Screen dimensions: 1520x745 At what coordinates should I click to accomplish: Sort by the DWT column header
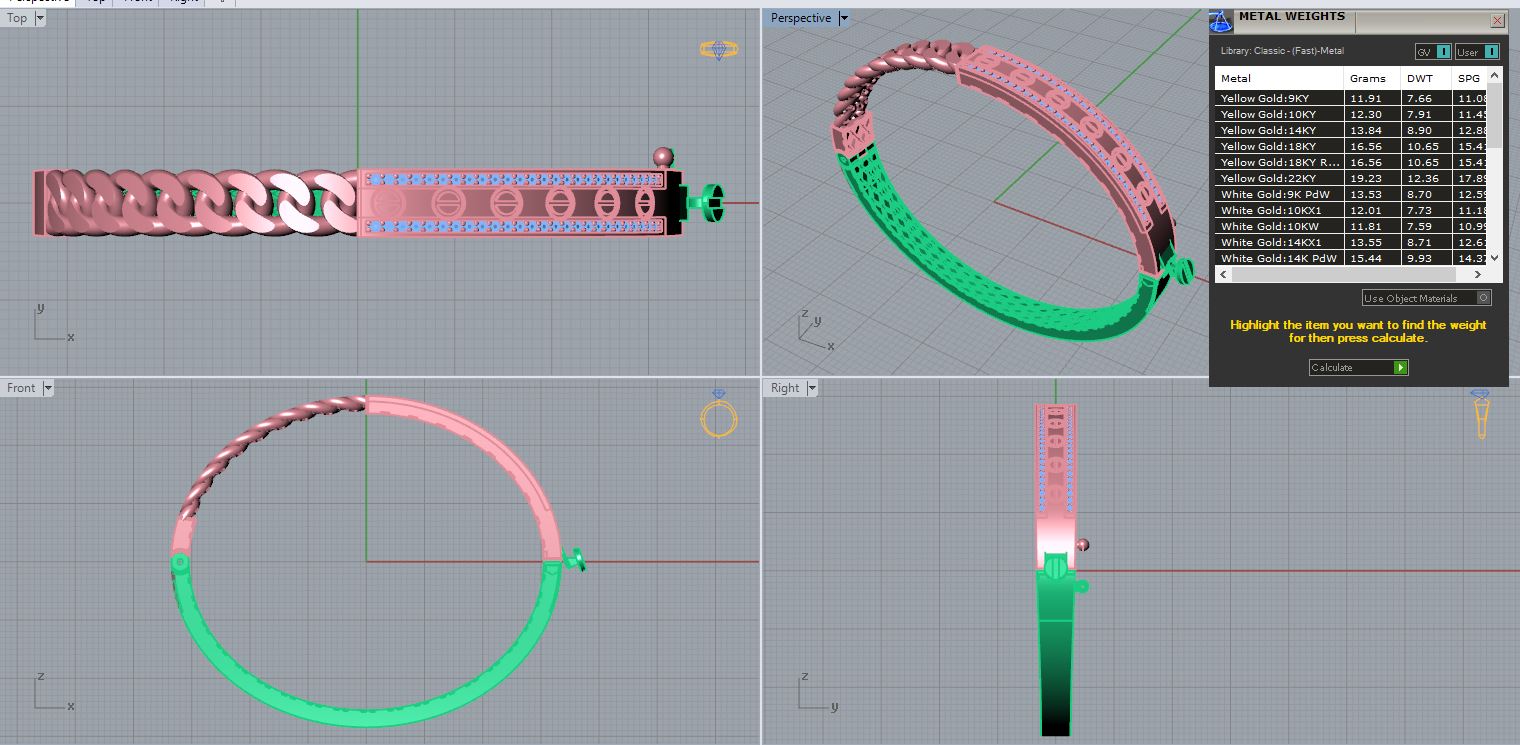[1426, 78]
